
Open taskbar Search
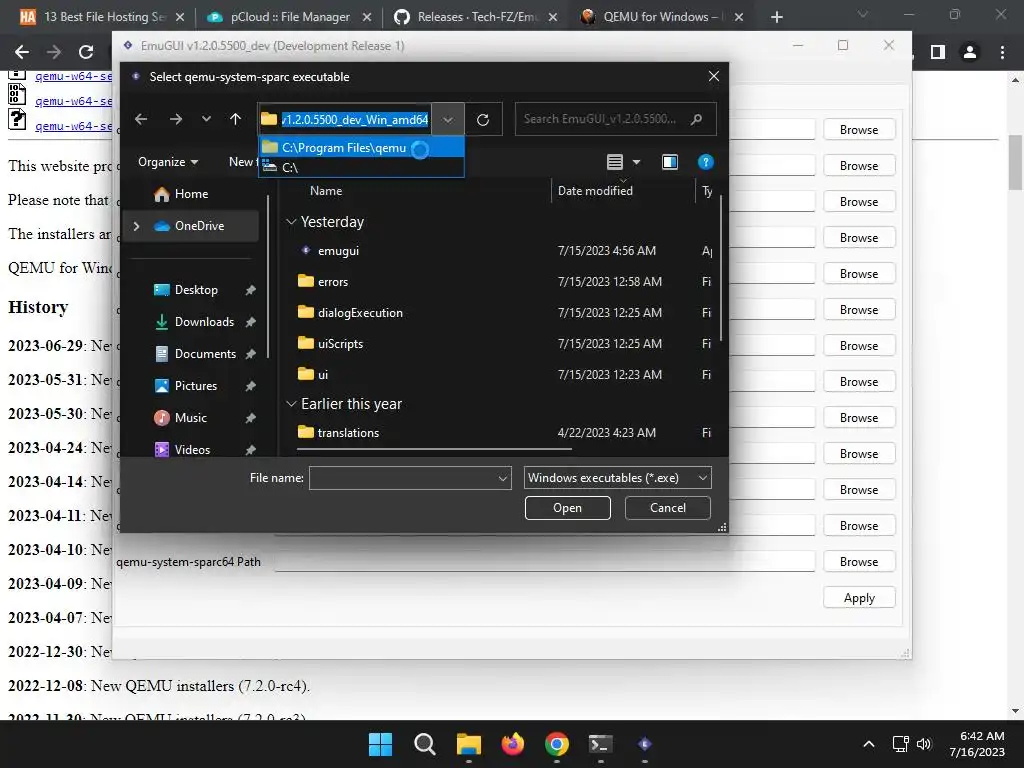(424, 744)
